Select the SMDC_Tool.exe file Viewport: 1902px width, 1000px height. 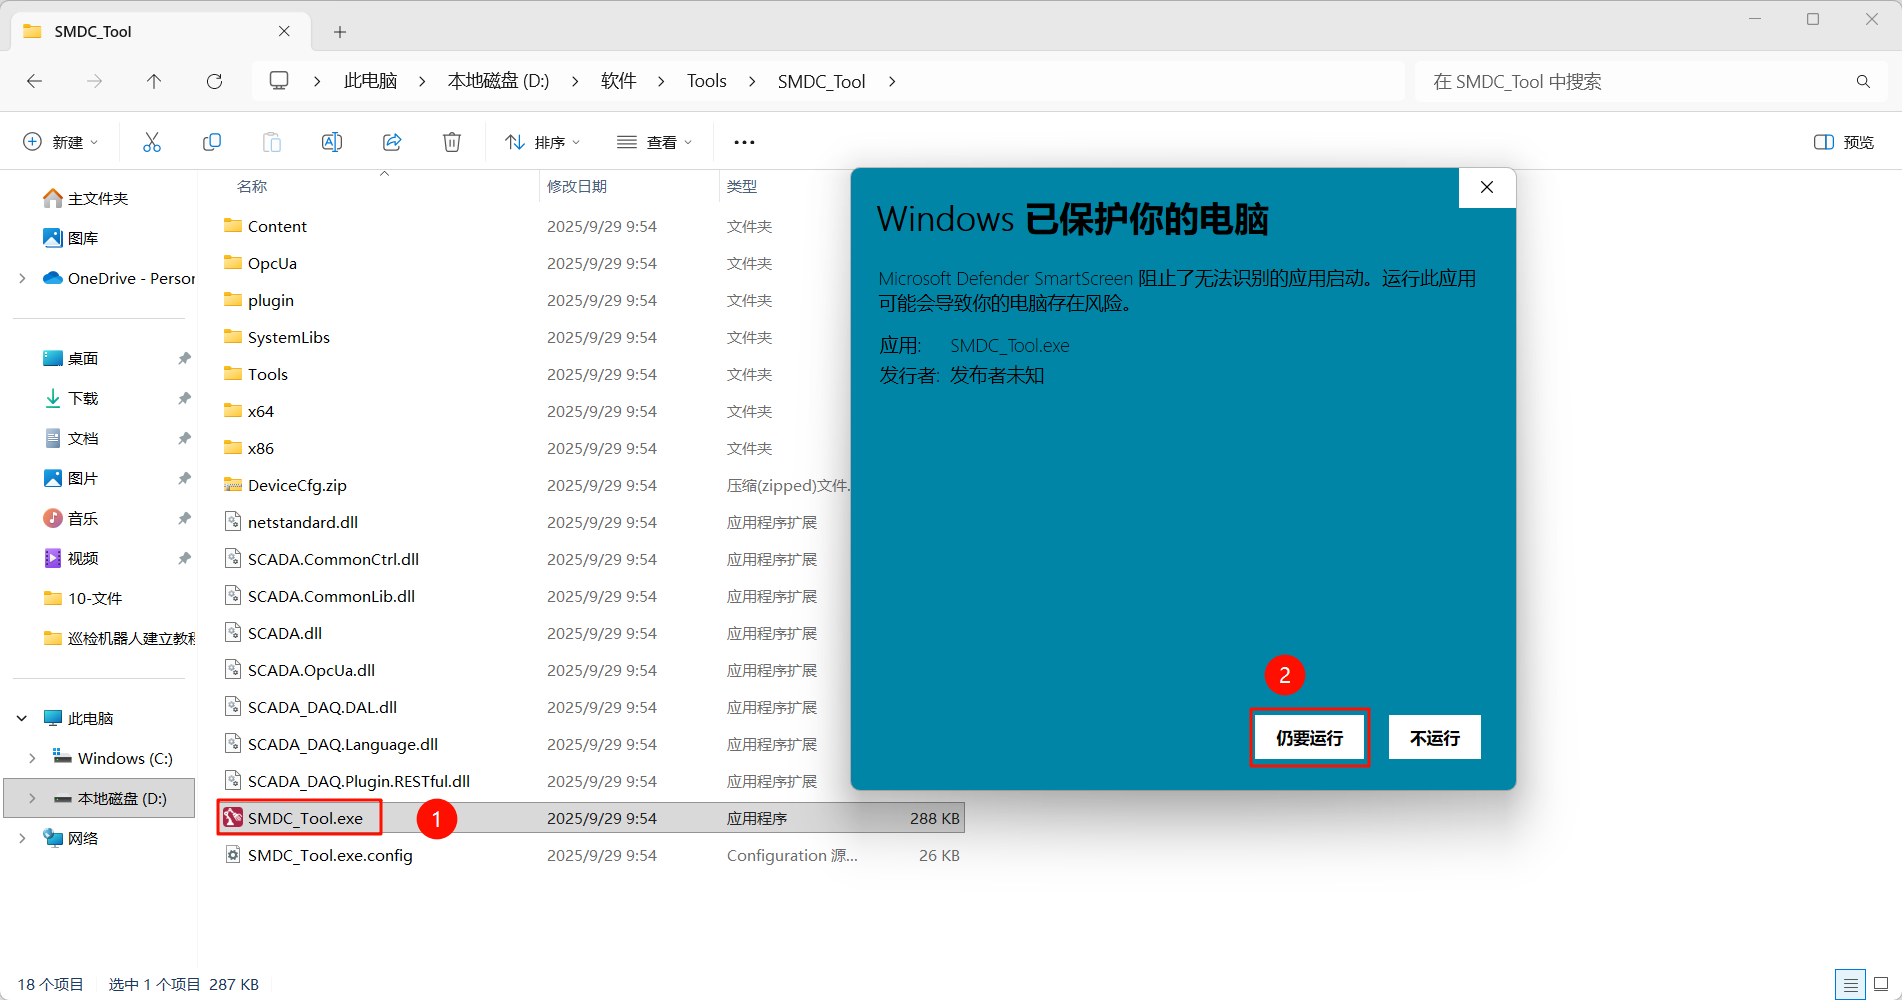pyautogui.click(x=305, y=818)
